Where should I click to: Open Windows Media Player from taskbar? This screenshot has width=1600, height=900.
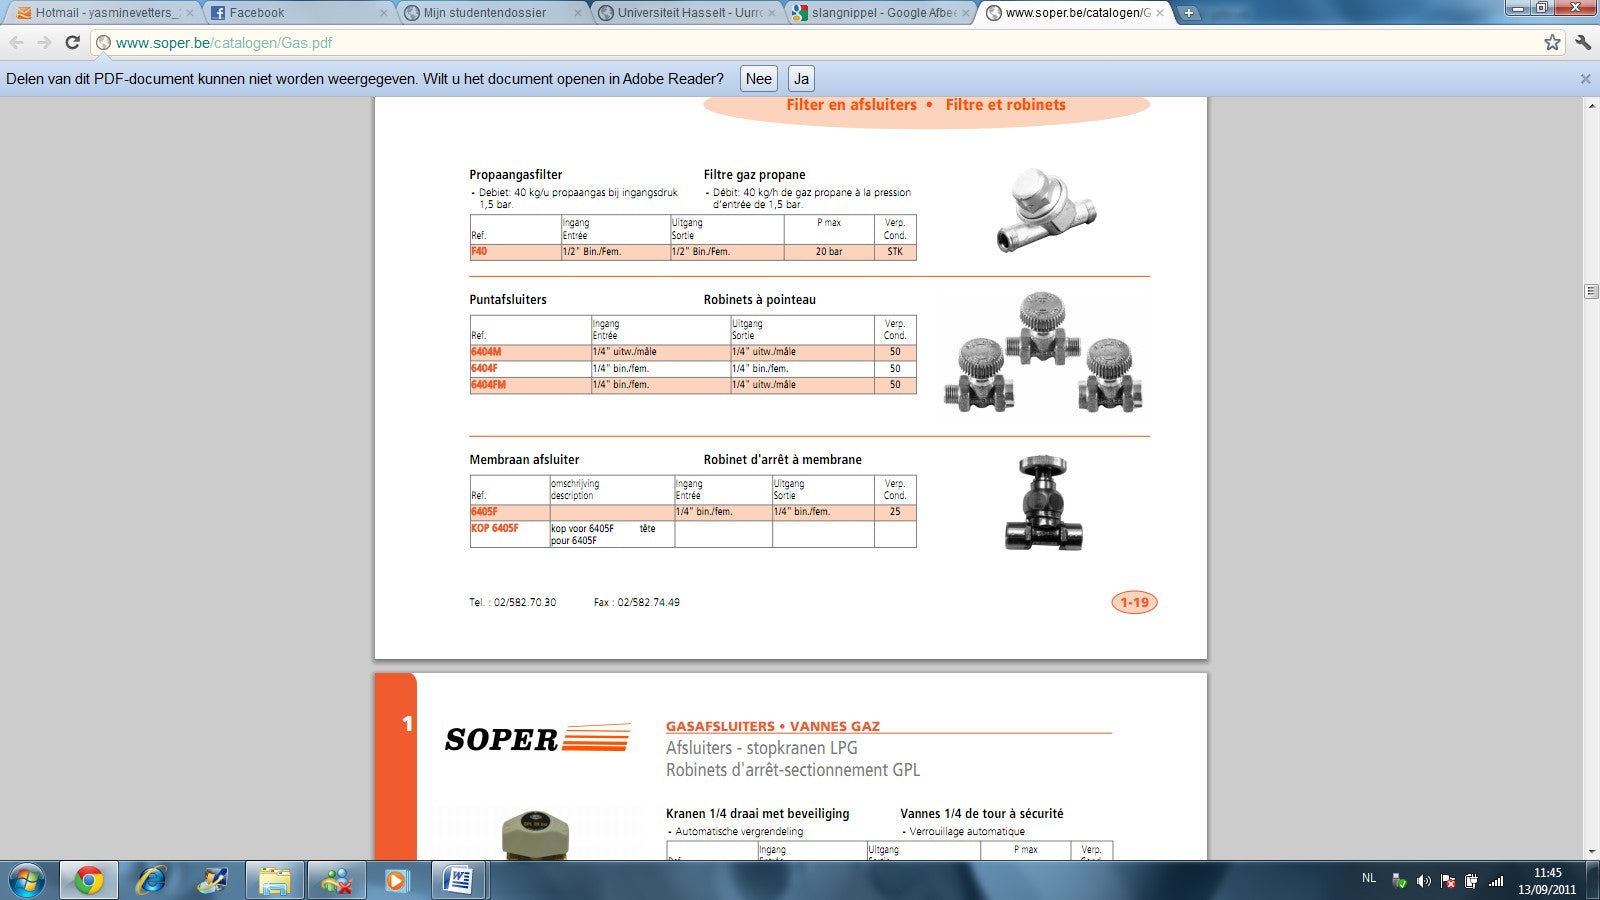click(x=397, y=880)
